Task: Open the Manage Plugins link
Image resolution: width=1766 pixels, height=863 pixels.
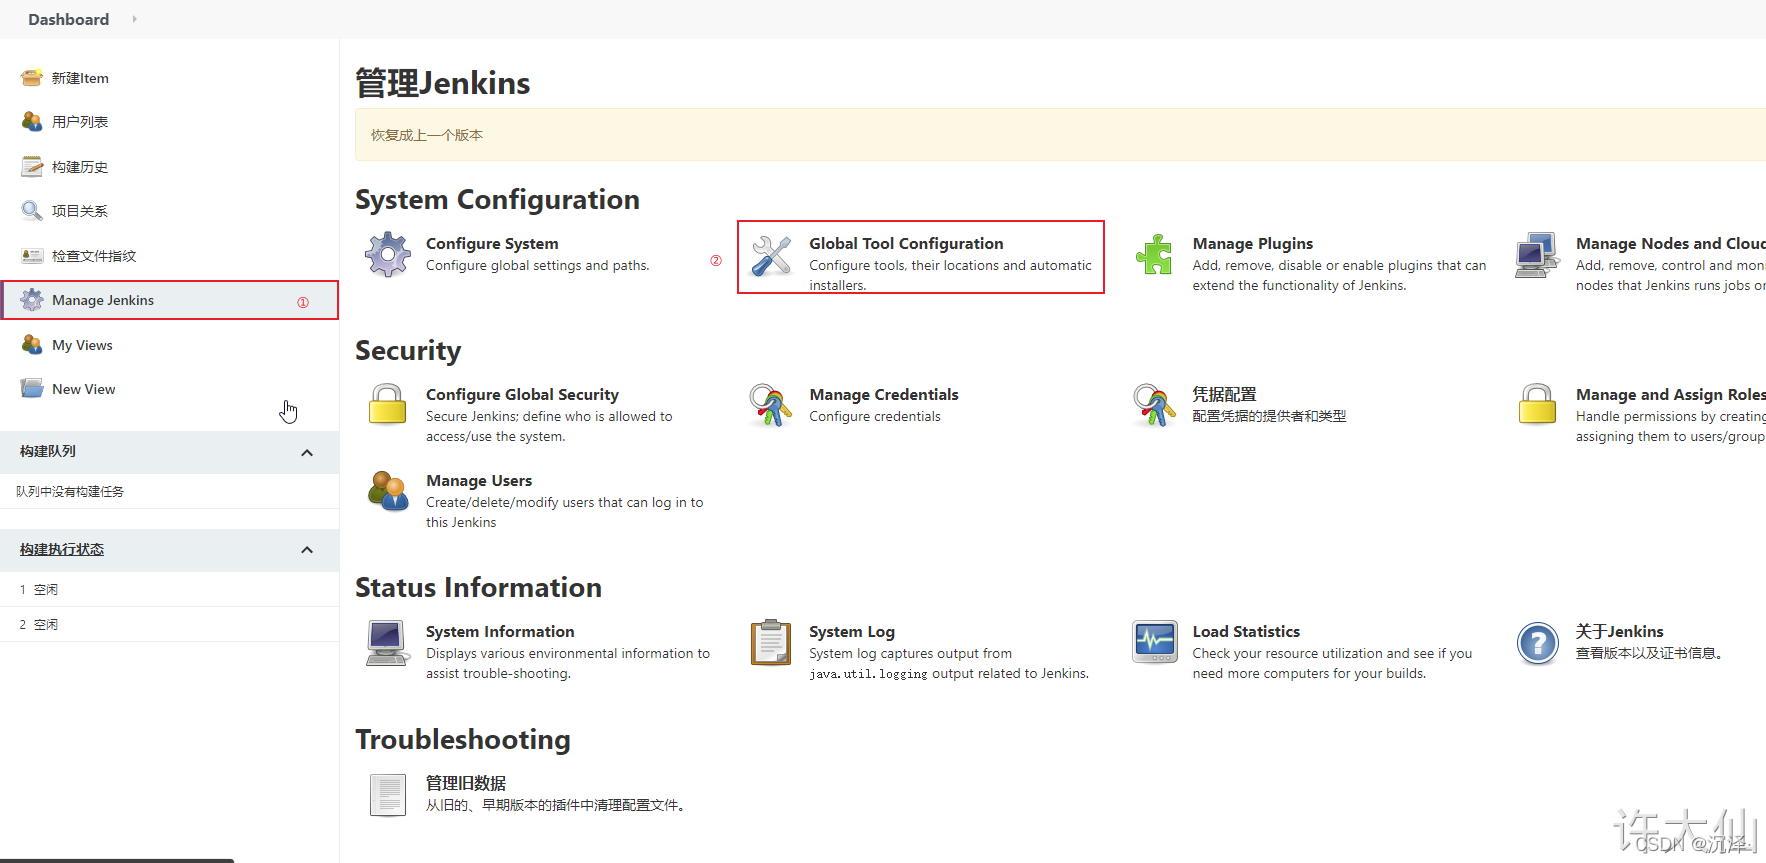Action: coord(1252,243)
